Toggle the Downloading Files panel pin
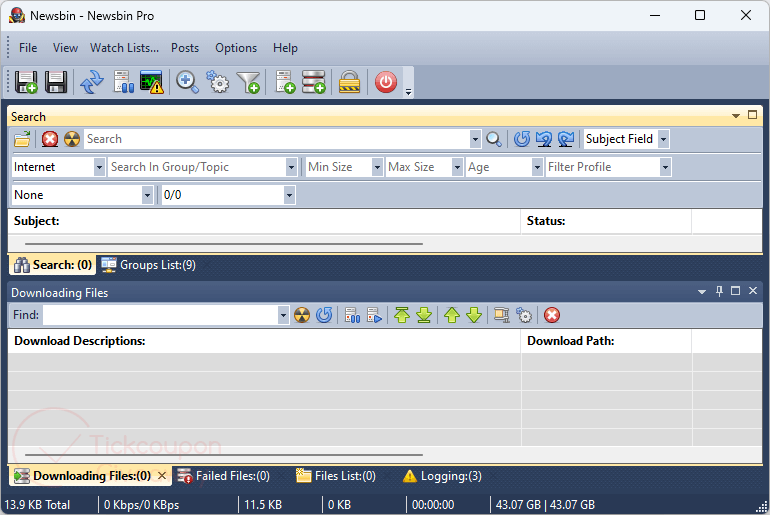This screenshot has height=515, width=770. pyautogui.click(x=719, y=291)
